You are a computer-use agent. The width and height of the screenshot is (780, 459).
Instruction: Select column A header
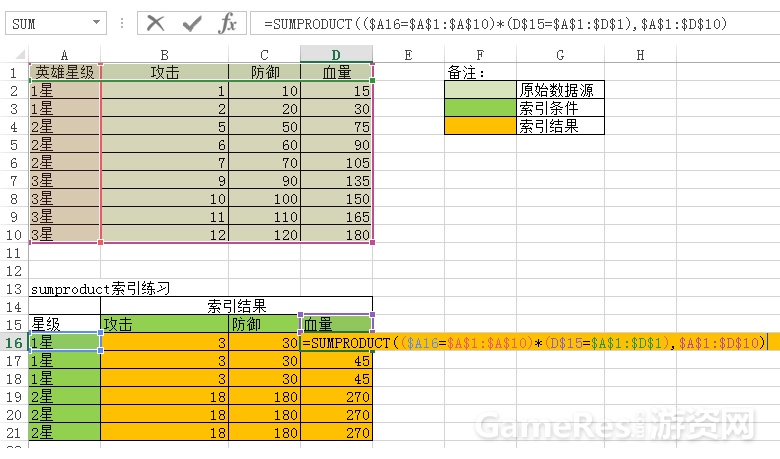pos(64,54)
